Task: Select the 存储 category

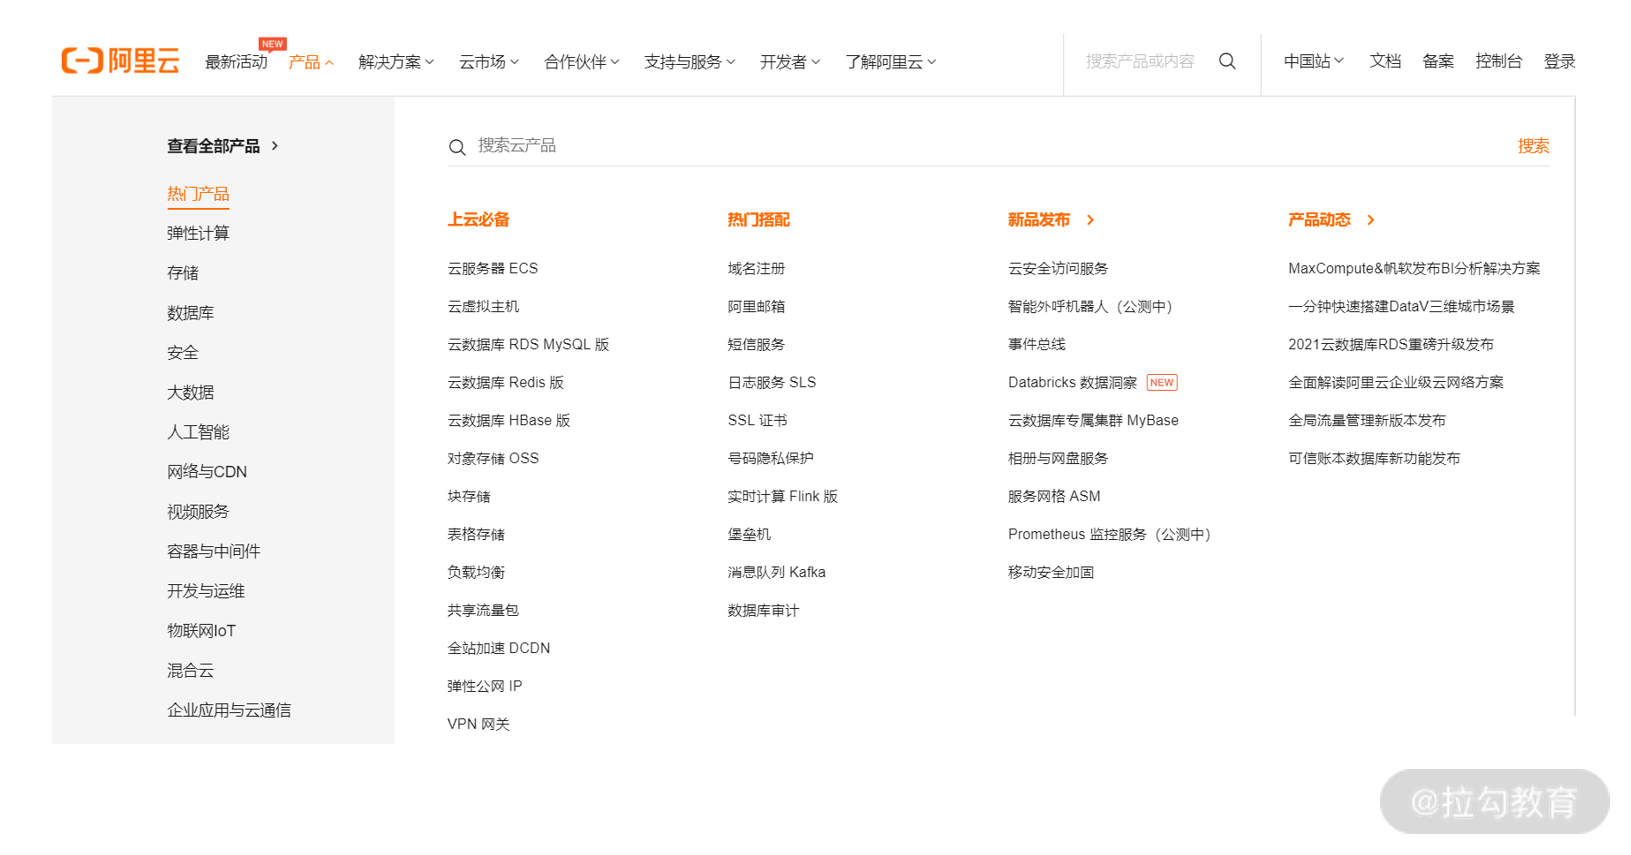Action: tap(183, 273)
